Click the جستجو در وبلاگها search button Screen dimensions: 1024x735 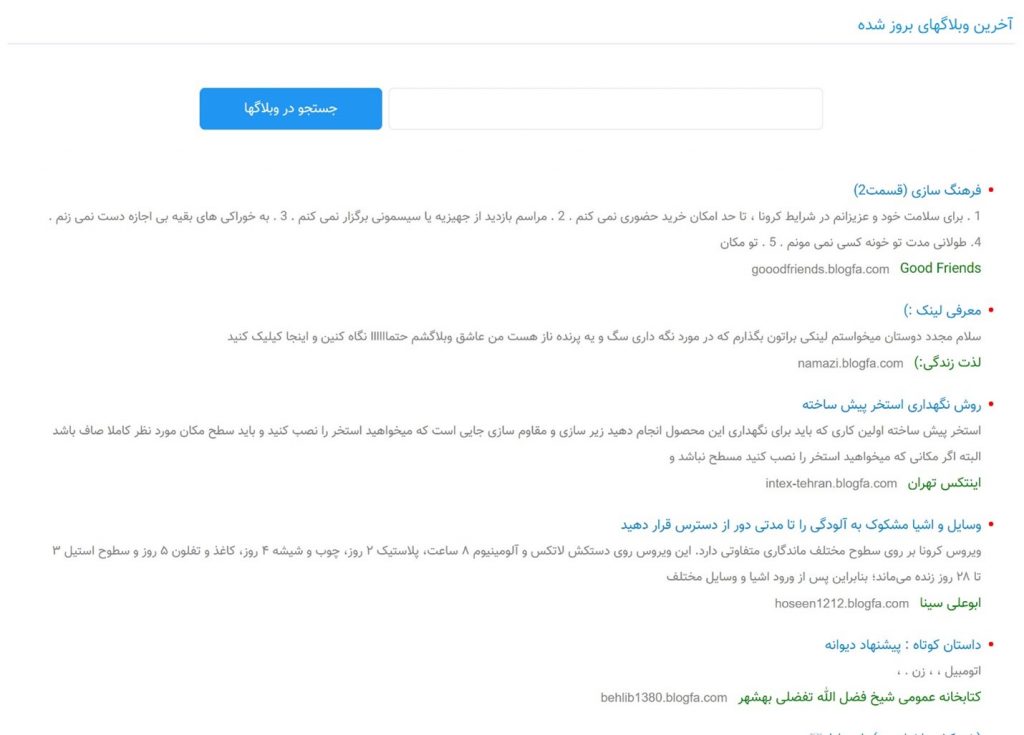coord(291,108)
